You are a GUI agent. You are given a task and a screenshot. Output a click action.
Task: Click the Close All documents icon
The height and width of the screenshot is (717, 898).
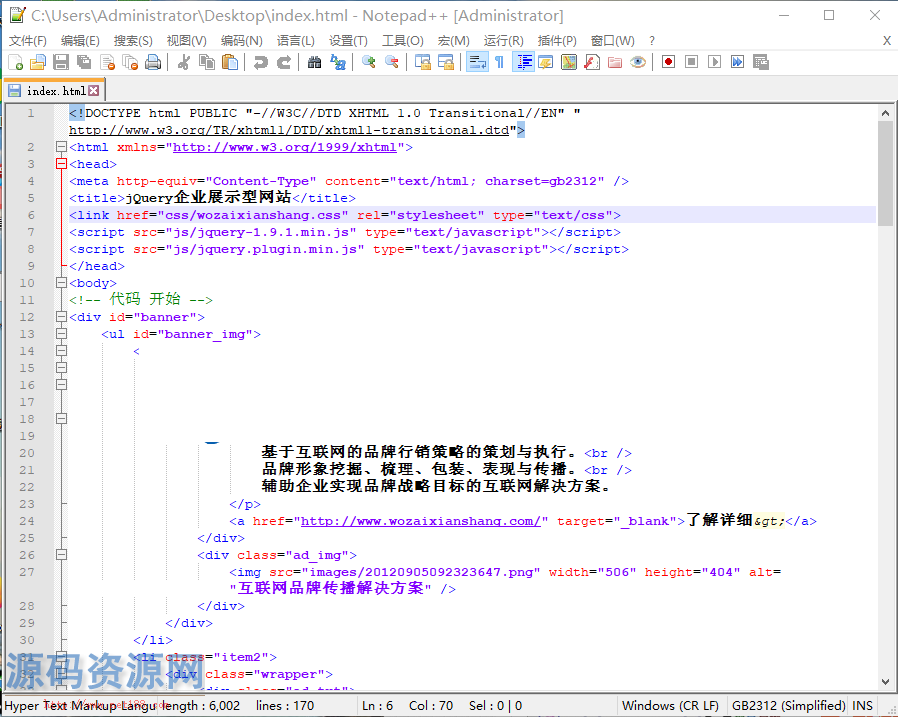pos(130,62)
